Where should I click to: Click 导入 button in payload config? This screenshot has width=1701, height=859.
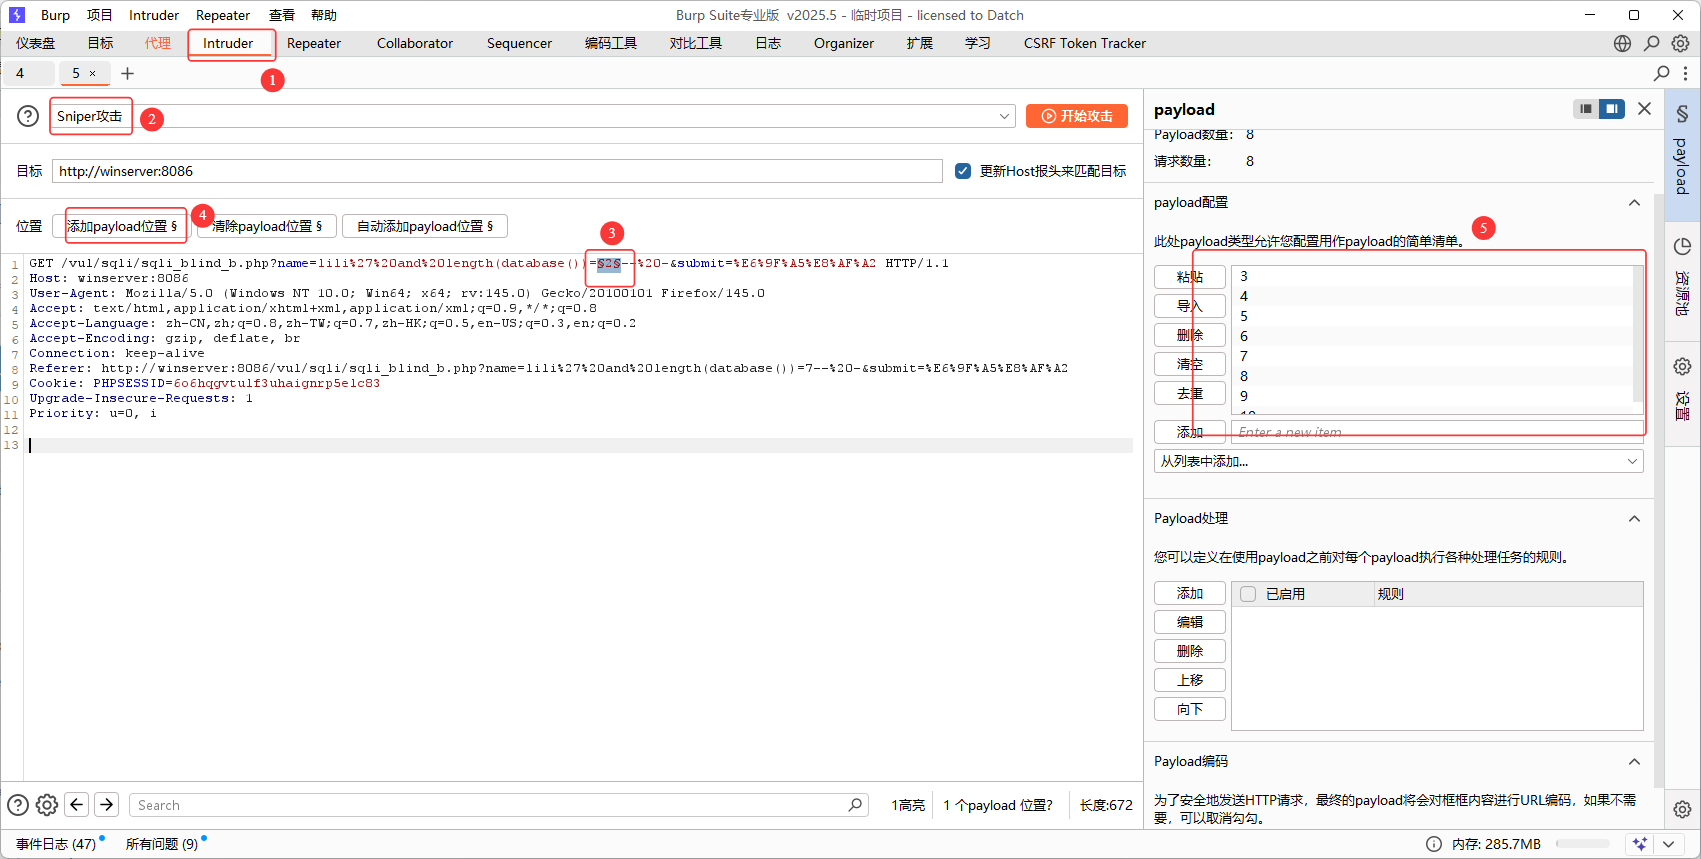click(x=1190, y=306)
